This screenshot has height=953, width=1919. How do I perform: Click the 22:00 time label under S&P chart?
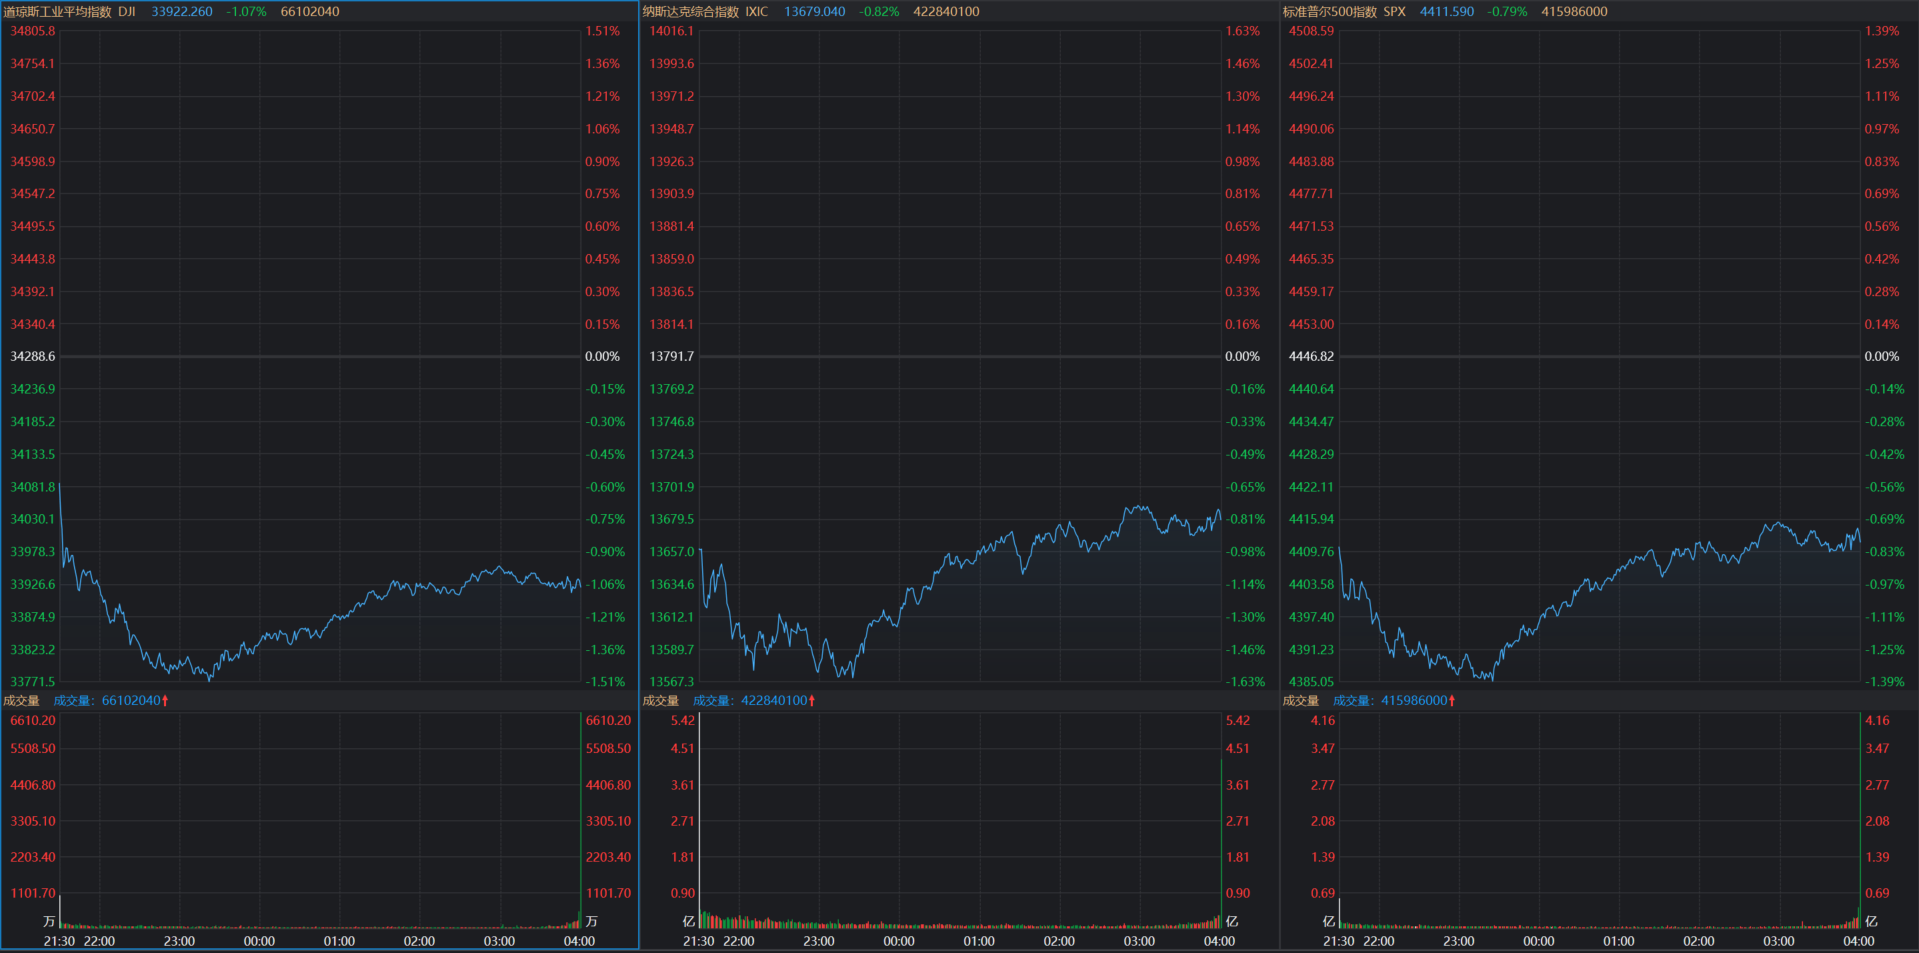(1378, 941)
